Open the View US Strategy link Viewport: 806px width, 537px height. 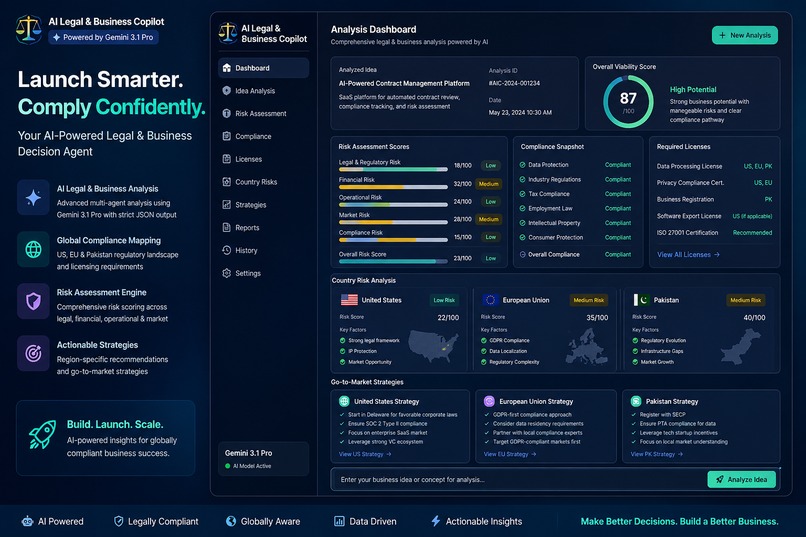365,454
